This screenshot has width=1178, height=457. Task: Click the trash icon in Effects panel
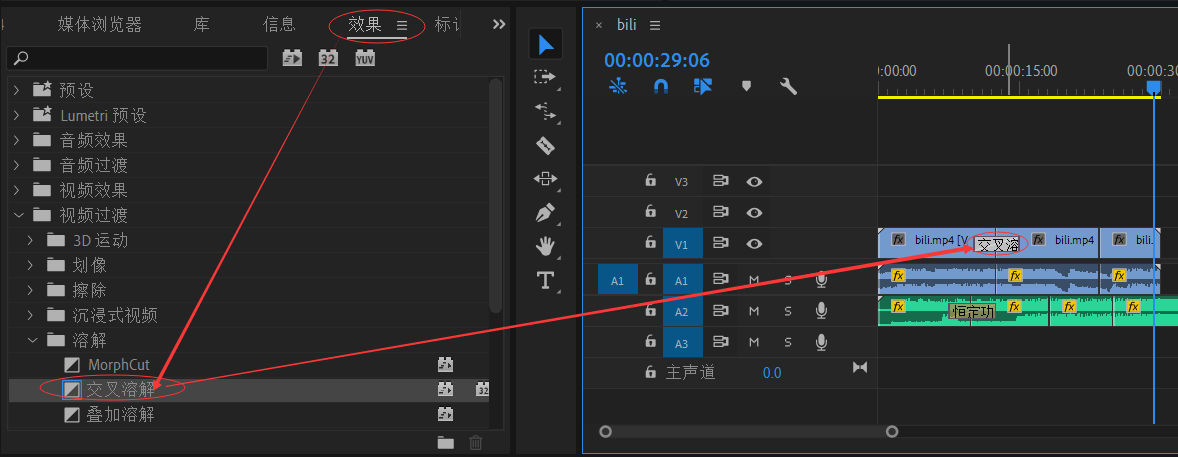click(476, 443)
